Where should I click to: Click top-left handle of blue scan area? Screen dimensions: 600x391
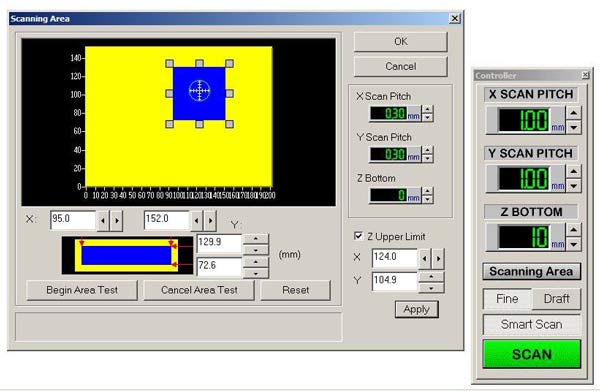(170, 64)
